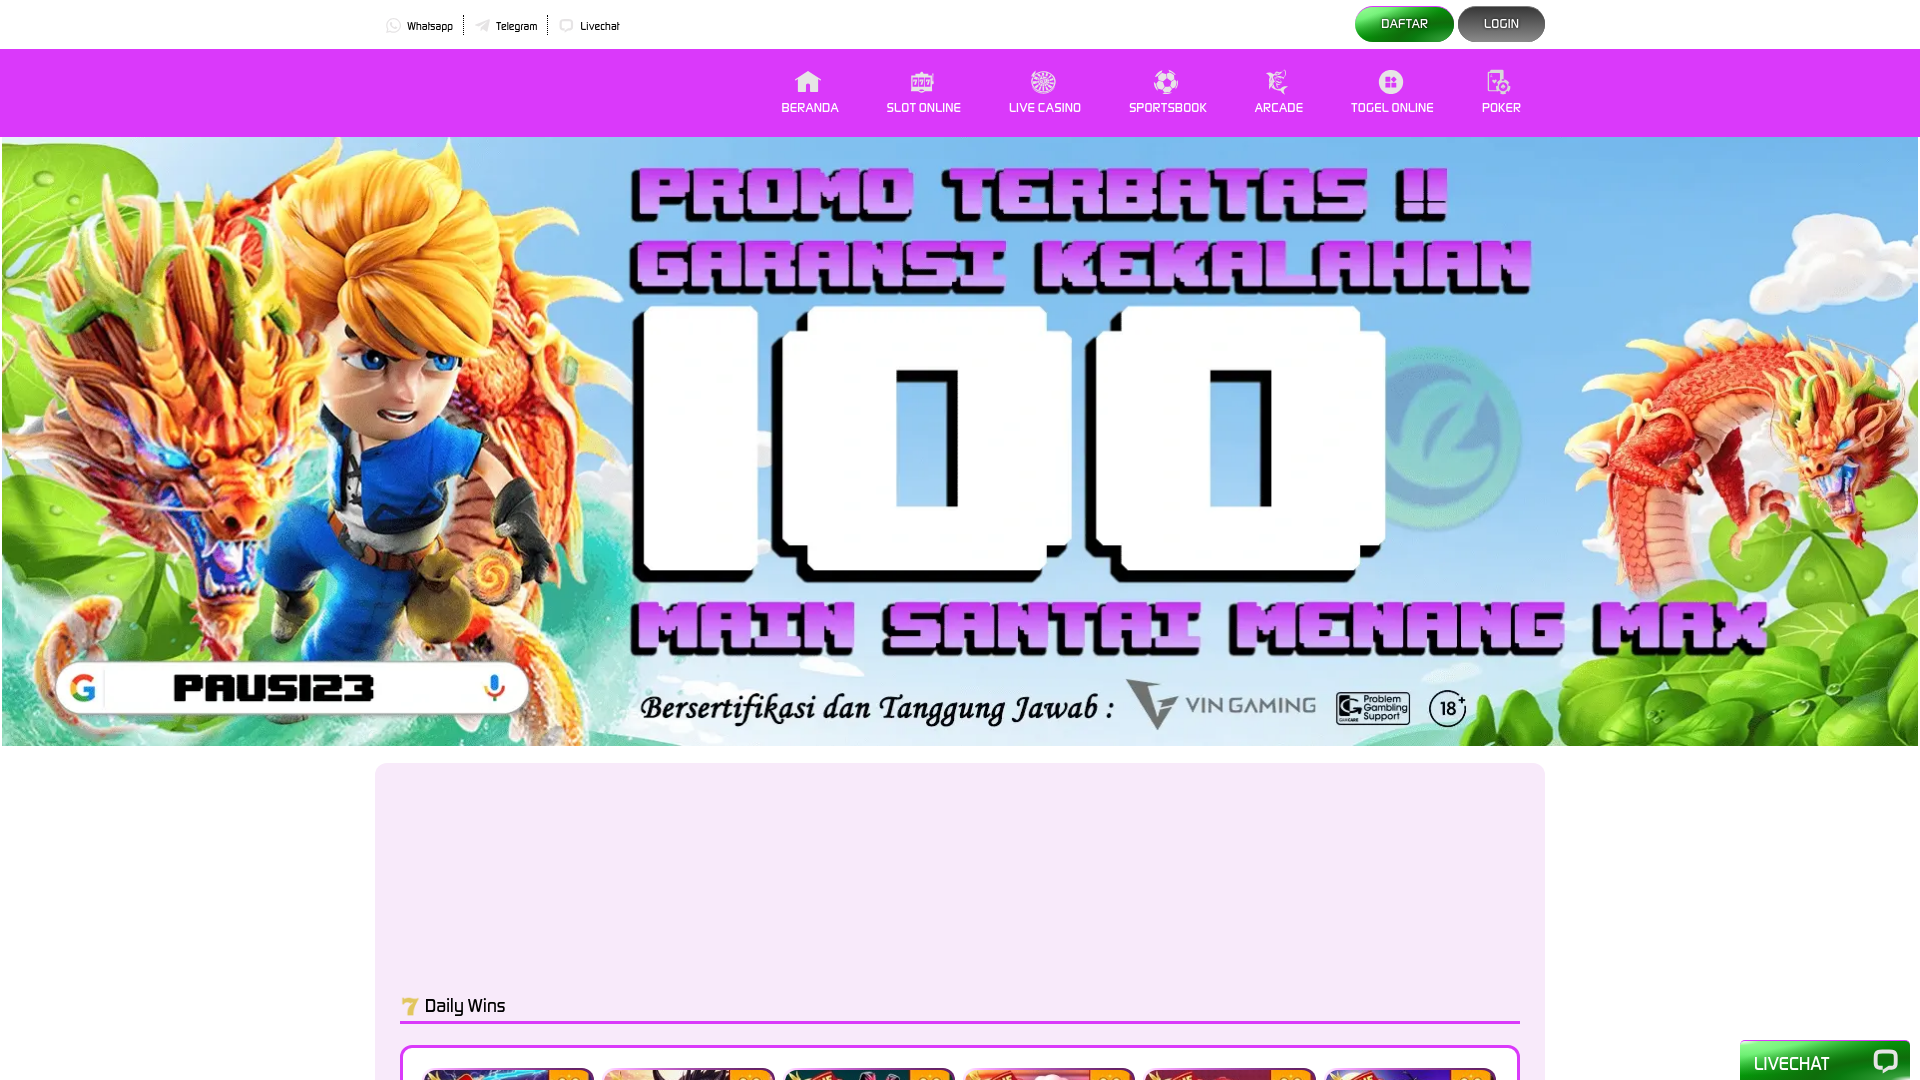Click the PAUSI23 search field in banner

292,688
